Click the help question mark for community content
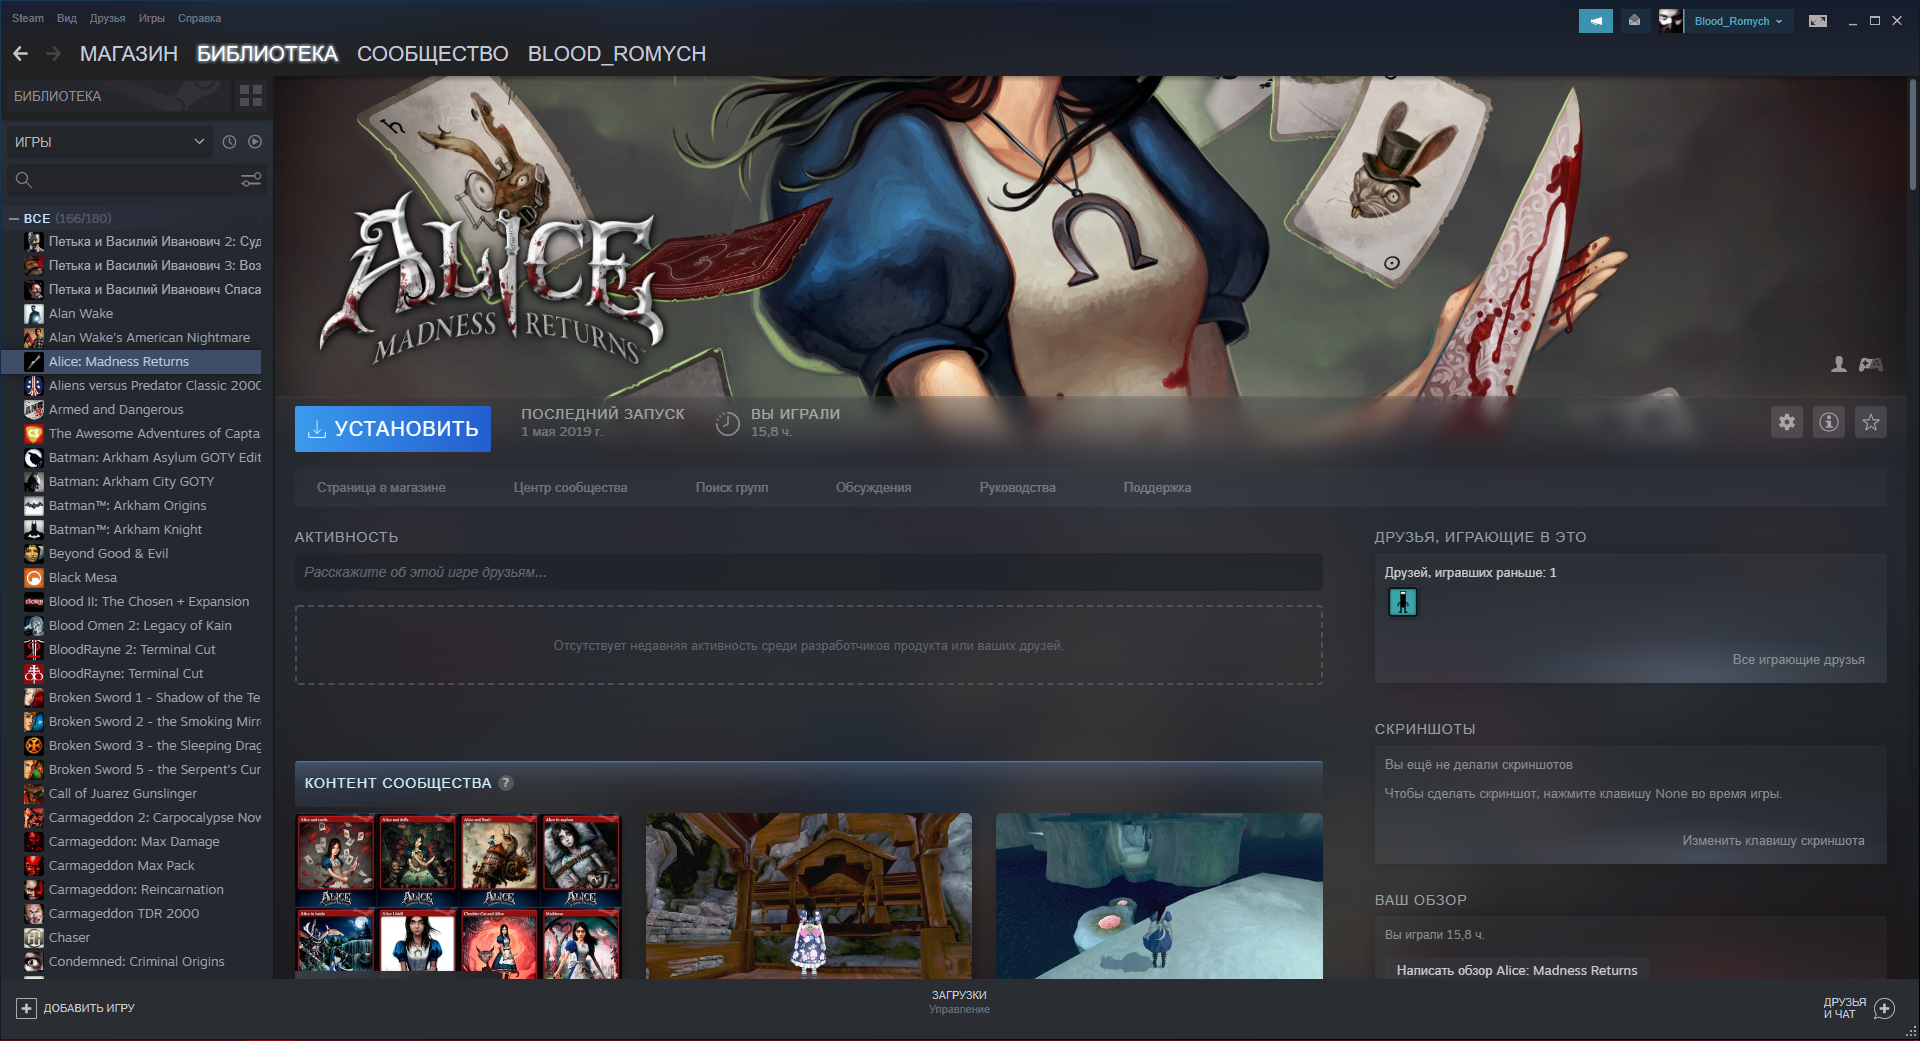Viewport: 1920px width, 1041px height. point(506,783)
